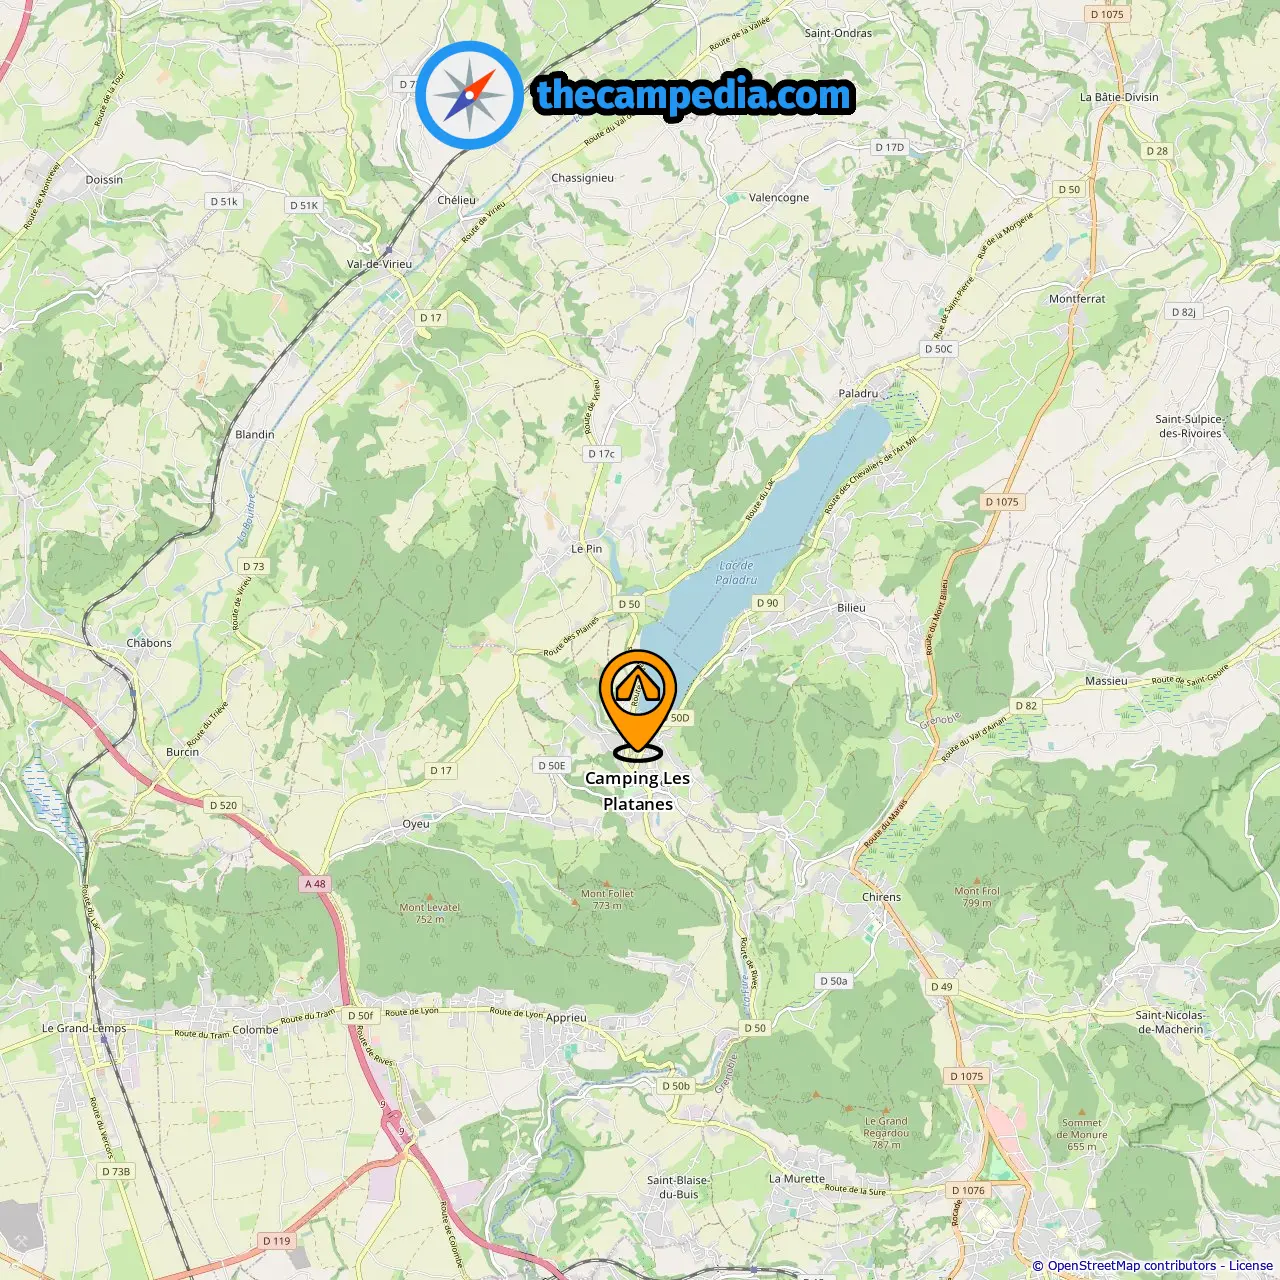
Task: Click the Val-de-Virieu town label
Action: [x=379, y=264]
